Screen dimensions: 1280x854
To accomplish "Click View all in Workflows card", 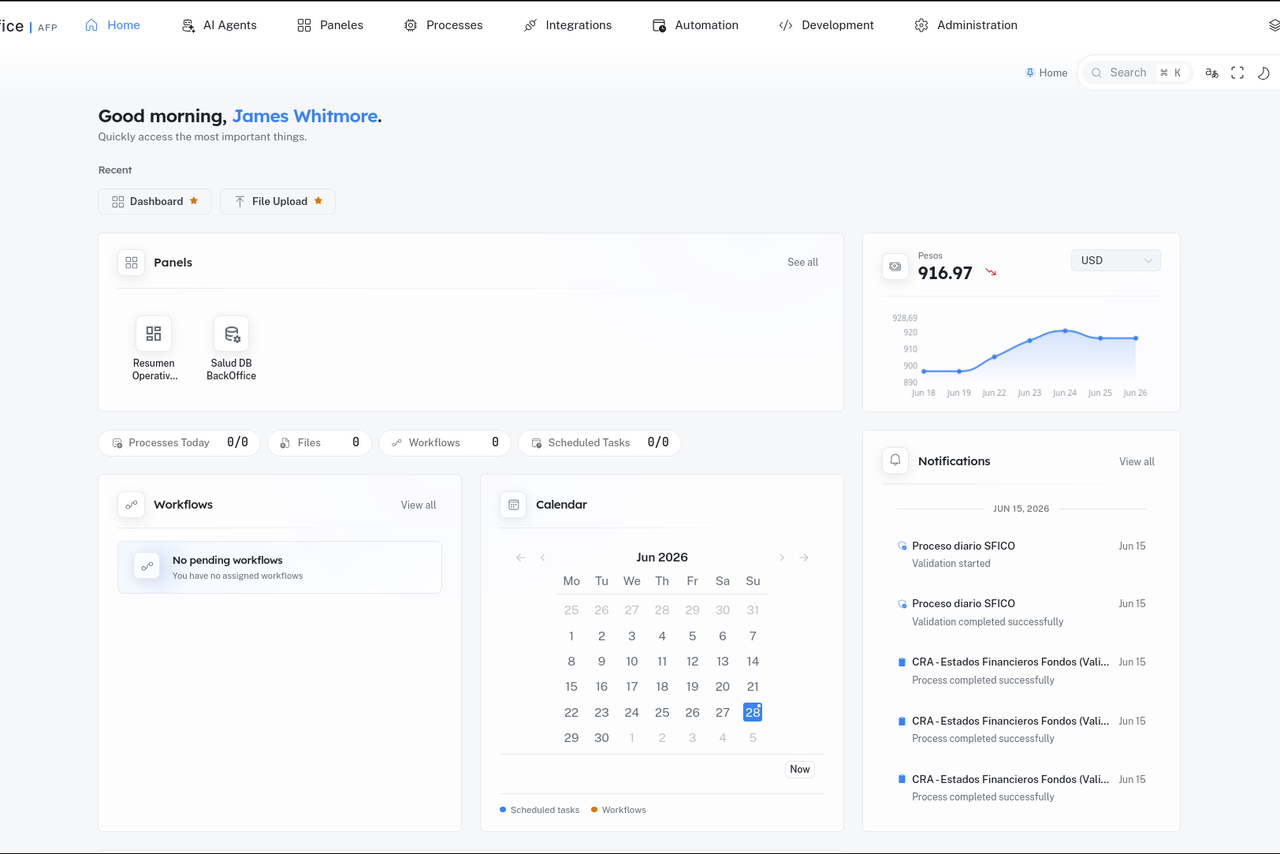I will pyautogui.click(x=418, y=505).
